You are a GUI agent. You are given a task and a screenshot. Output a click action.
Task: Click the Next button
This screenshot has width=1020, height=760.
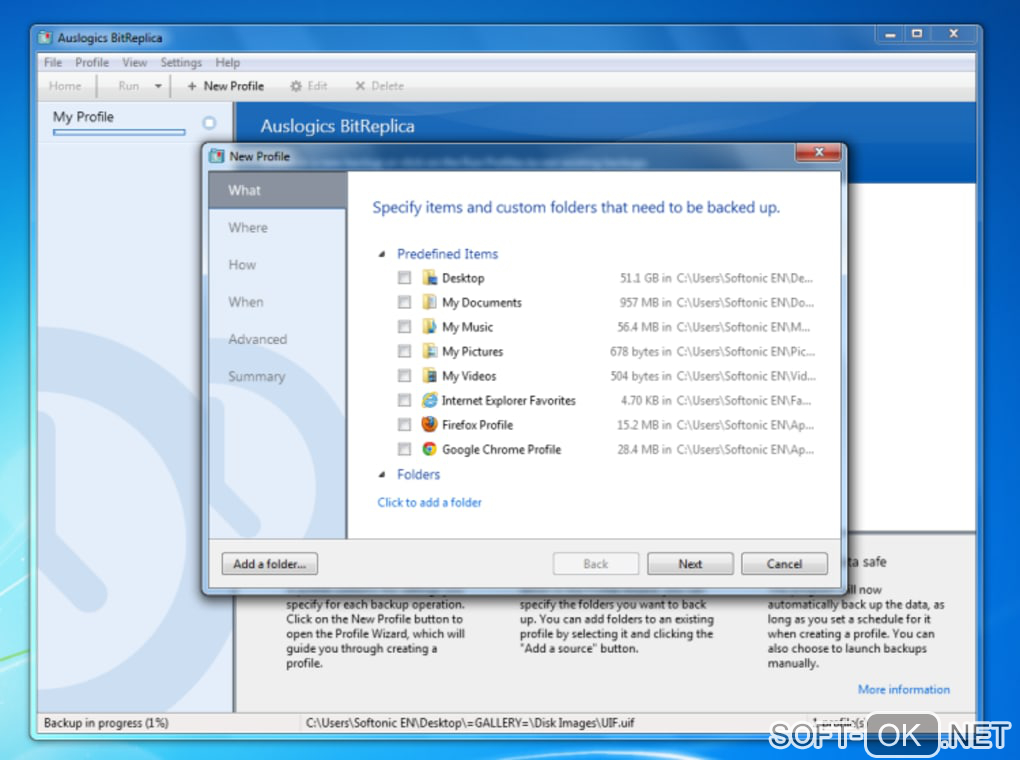[x=690, y=563]
